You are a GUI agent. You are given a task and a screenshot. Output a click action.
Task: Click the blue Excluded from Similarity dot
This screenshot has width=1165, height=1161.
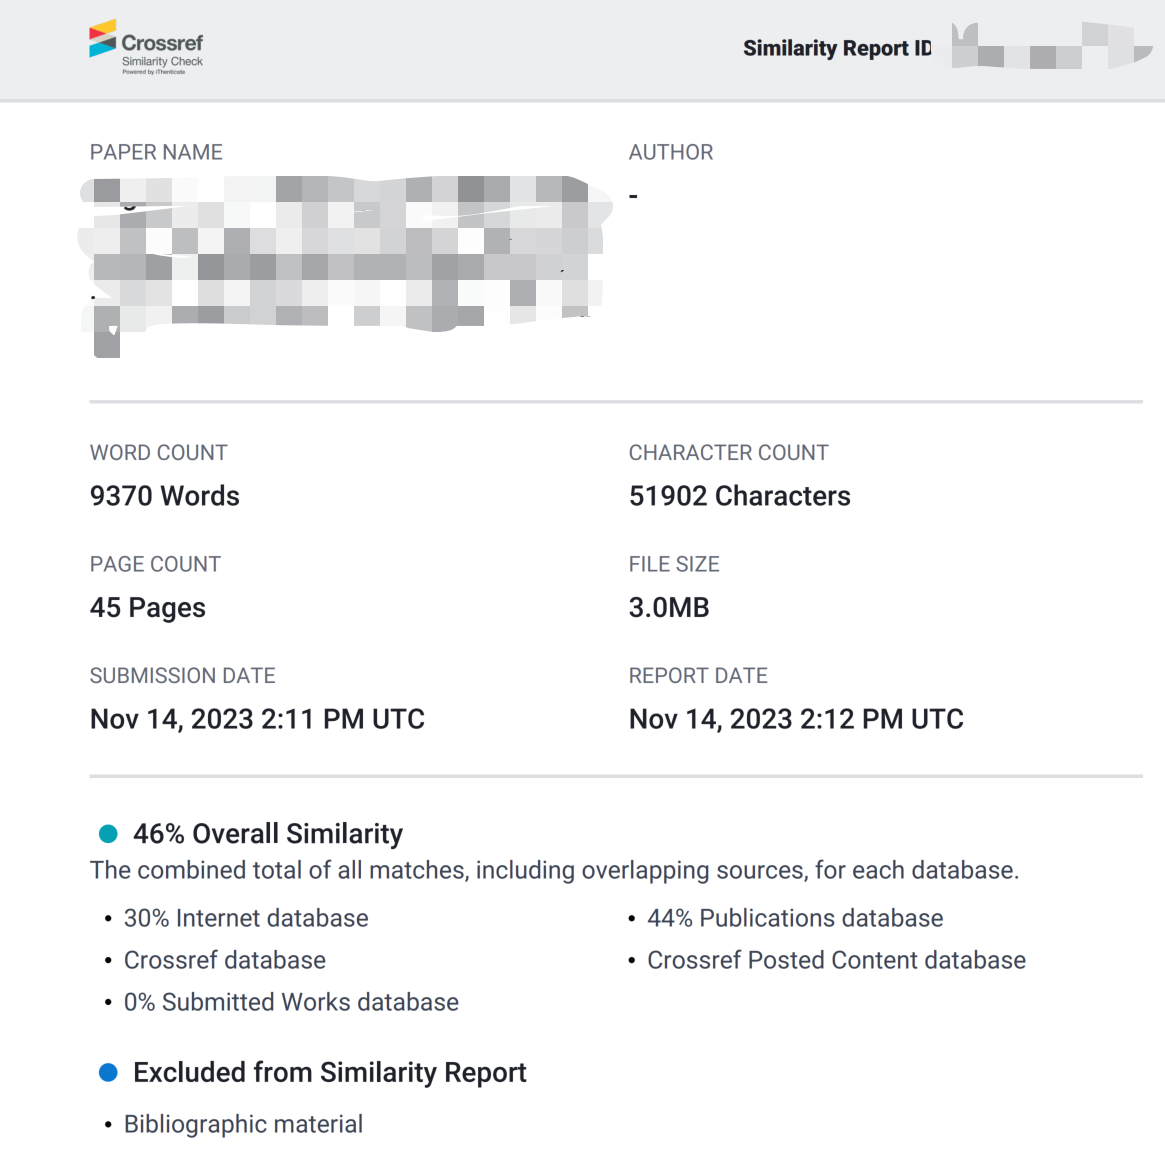[x=108, y=1073]
